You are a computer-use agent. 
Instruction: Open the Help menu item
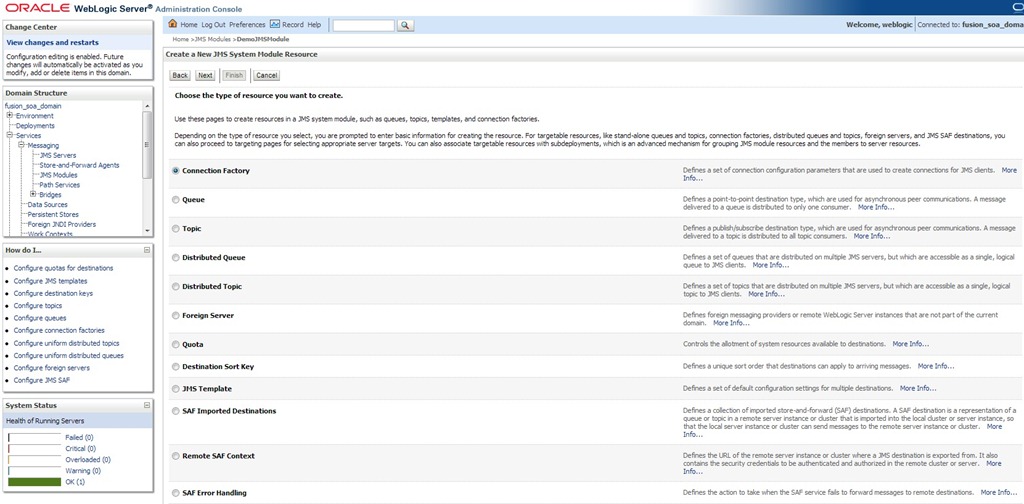(x=314, y=24)
